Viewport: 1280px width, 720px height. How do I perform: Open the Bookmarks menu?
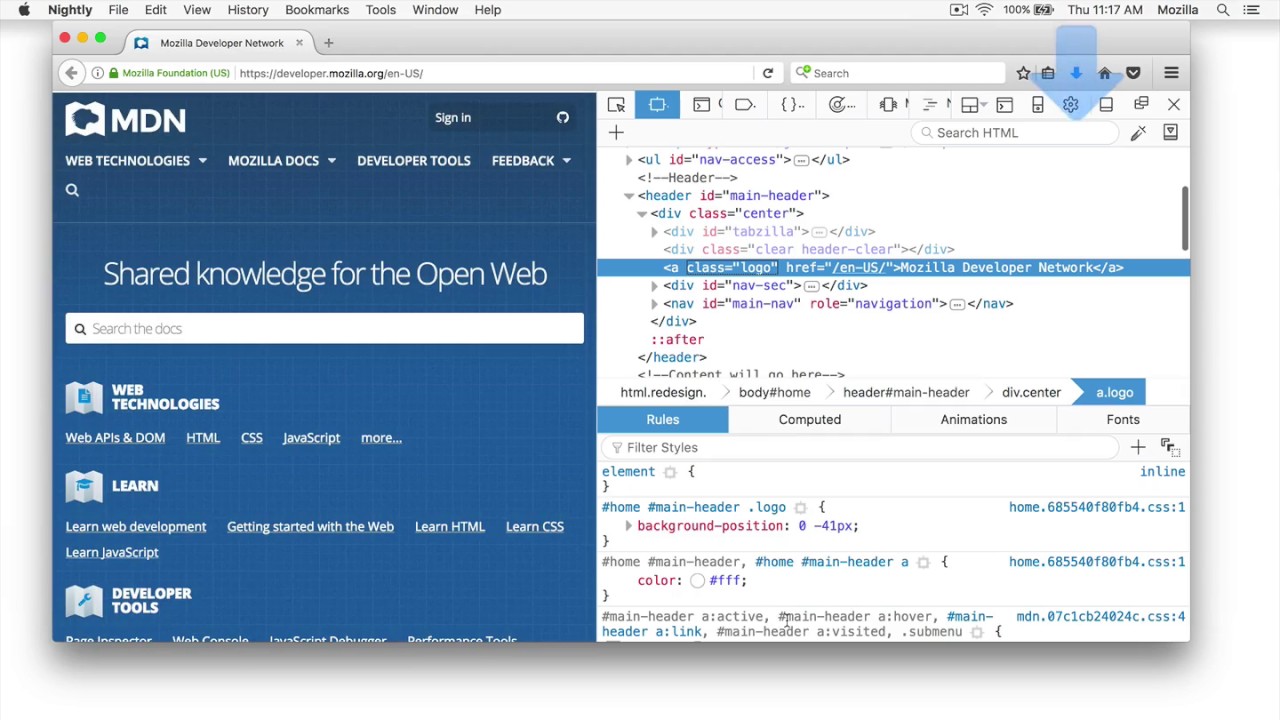pyautogui.click(x=317, y=10)
